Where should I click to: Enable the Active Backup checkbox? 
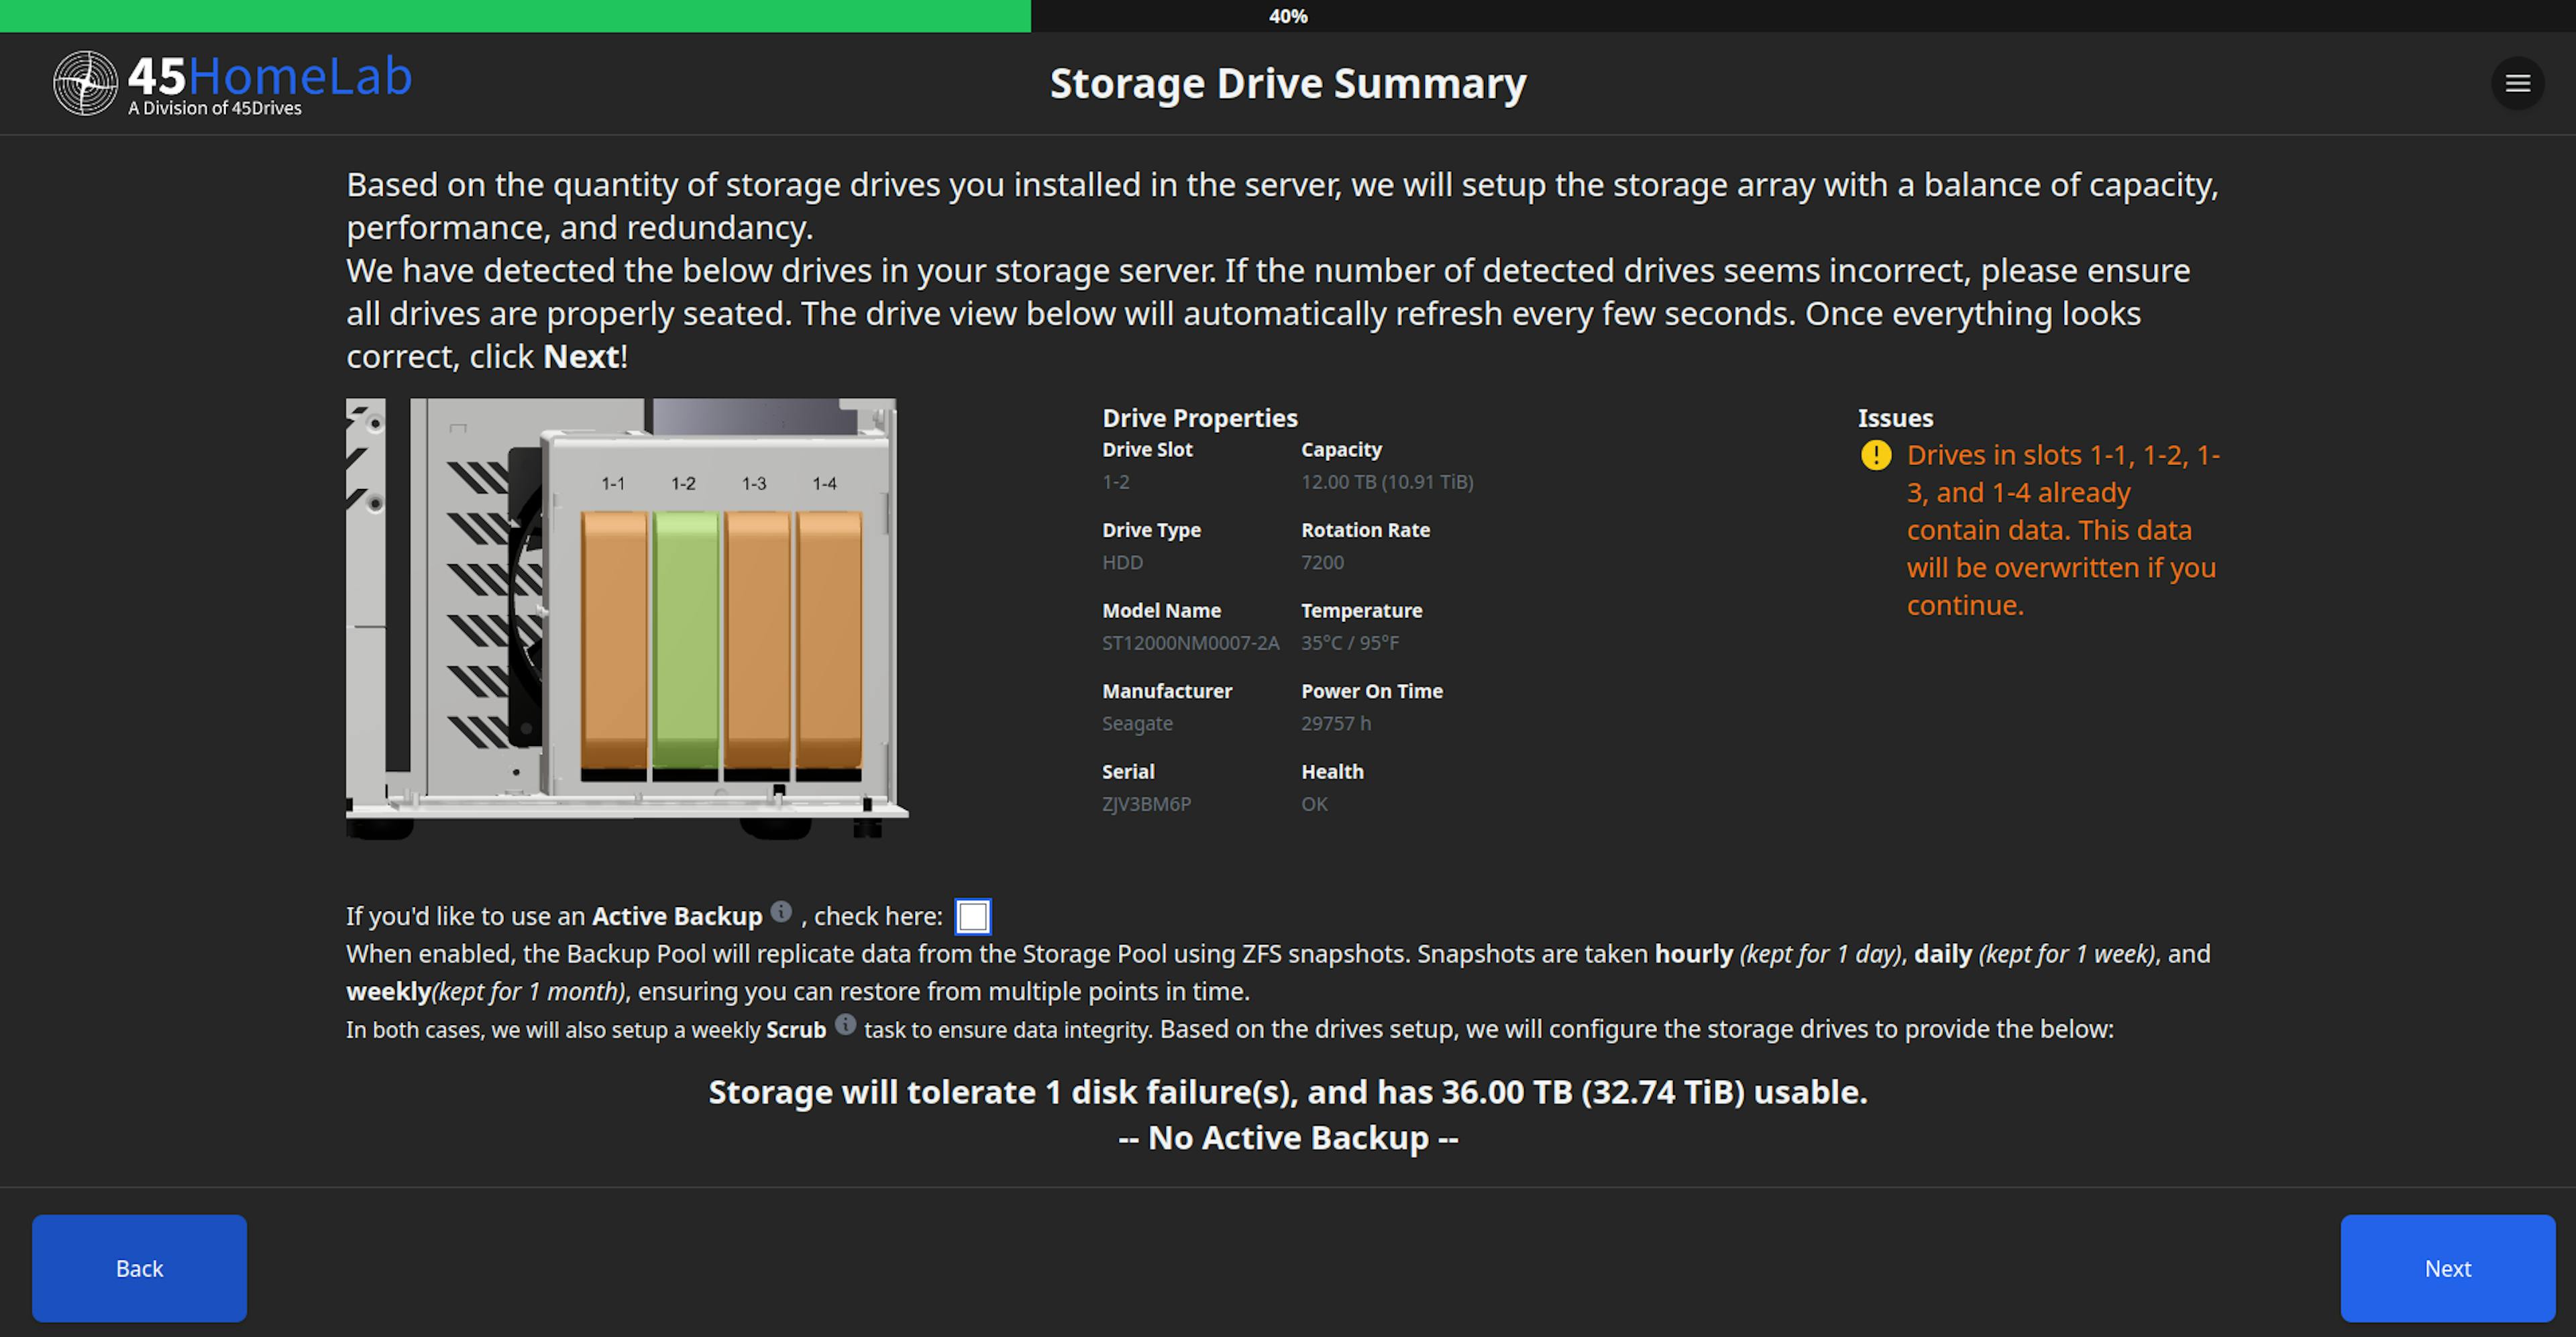(x=972, y=915)
